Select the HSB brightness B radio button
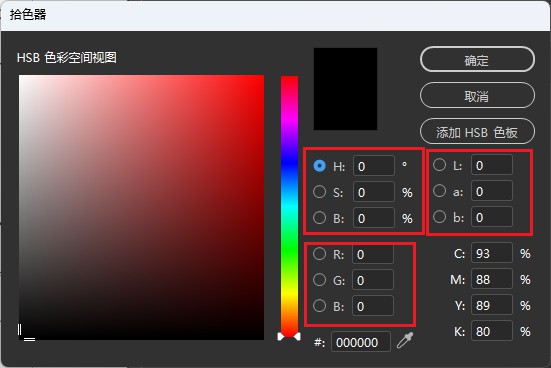The width and height of the screenshot is (551, 368). pos(319,218)
